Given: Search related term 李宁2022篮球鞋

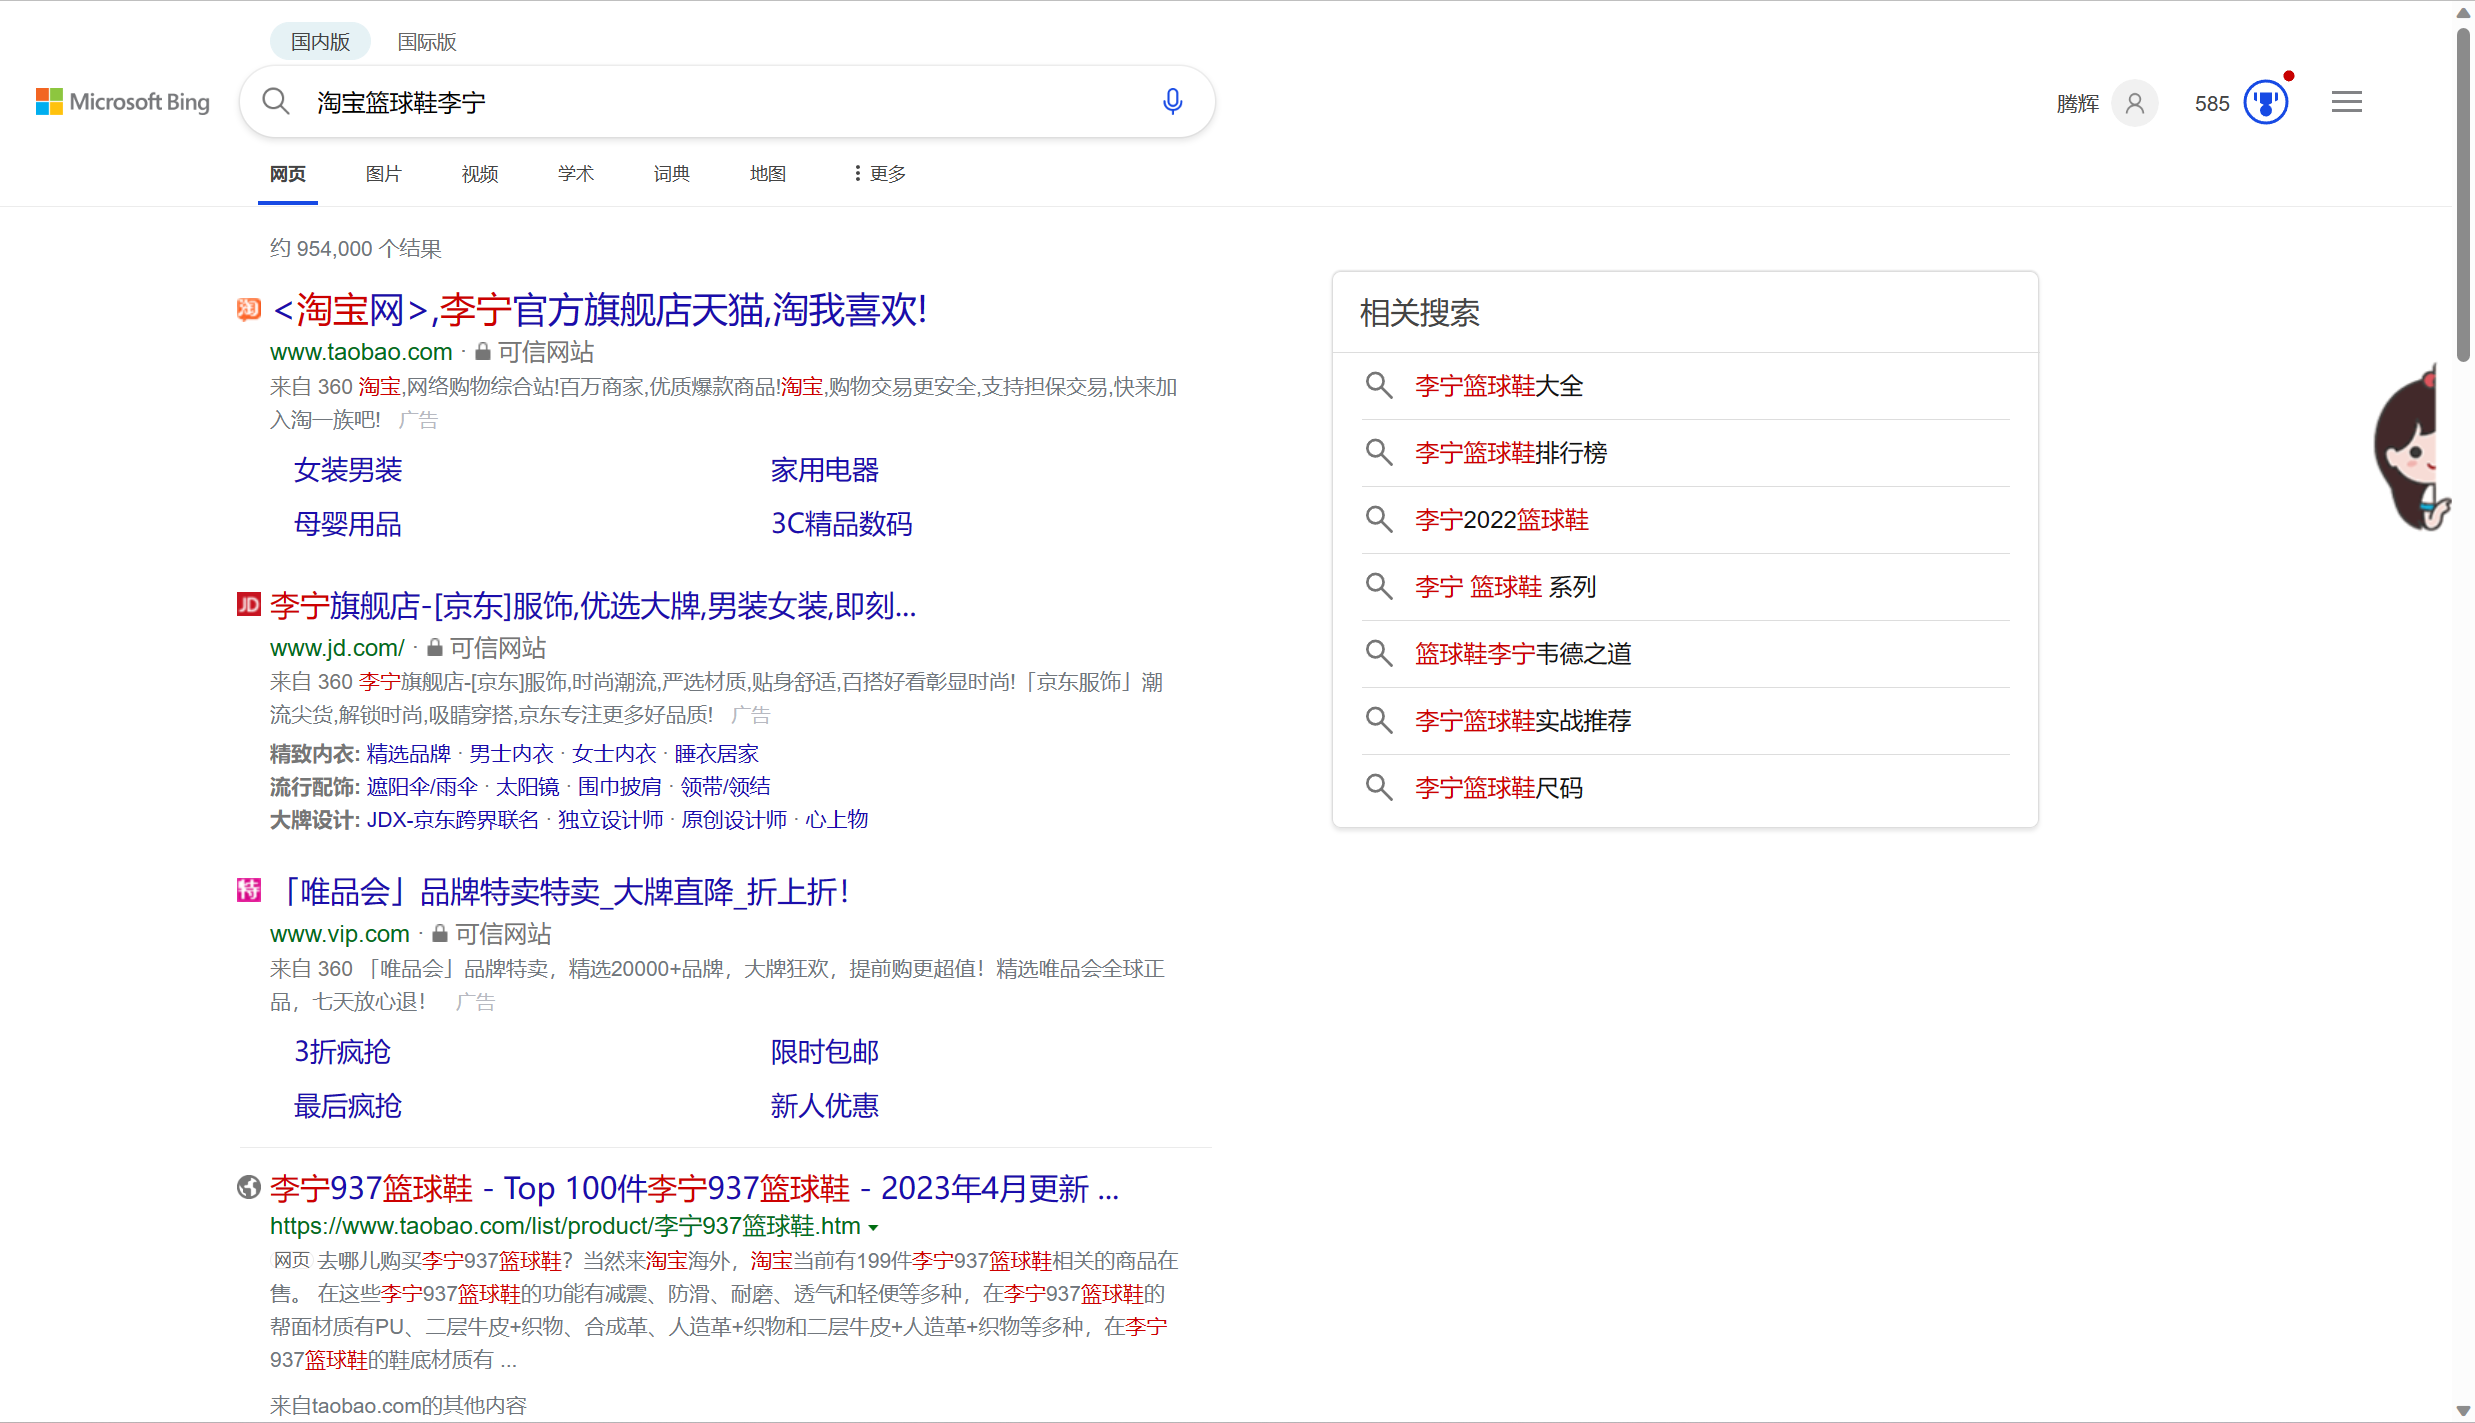Looking at the screenshot, I should 1502,520.
